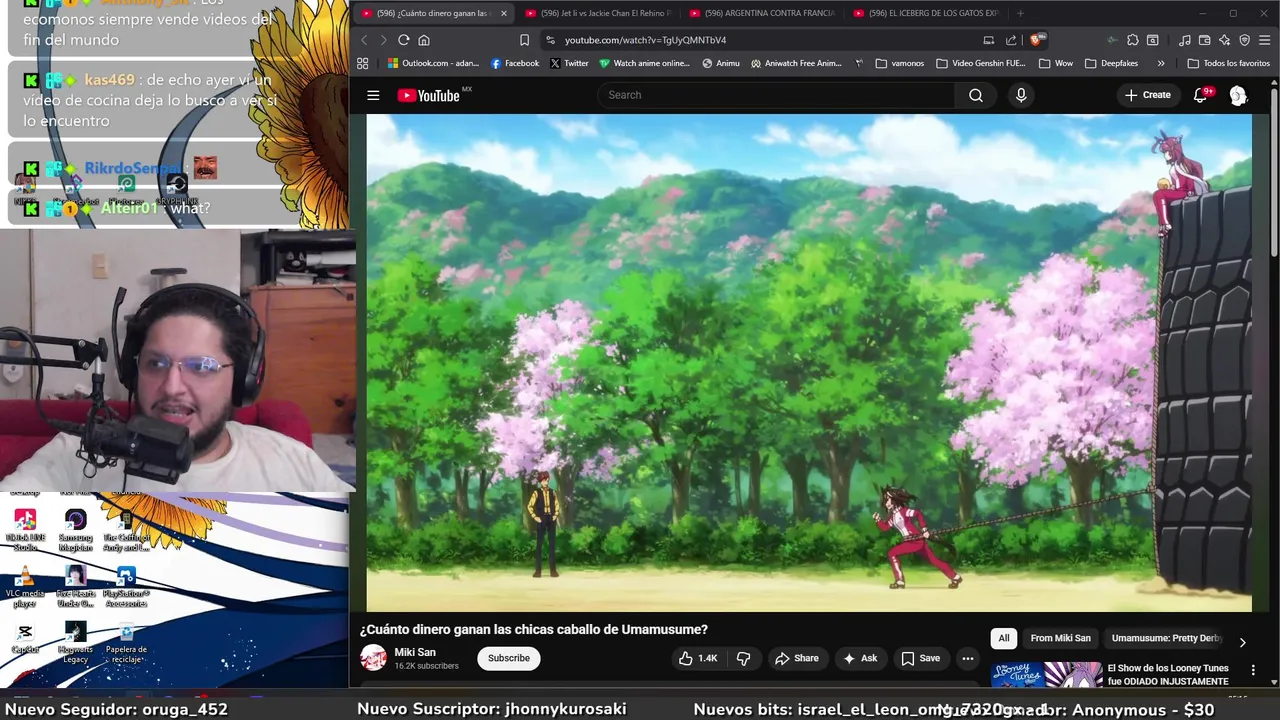Click the YouTube search input field

point(777,95)
